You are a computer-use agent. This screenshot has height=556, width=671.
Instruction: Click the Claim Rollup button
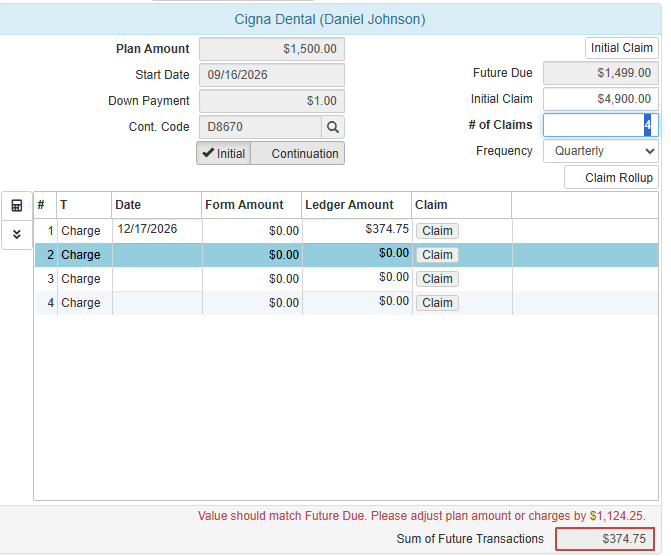point(611,178)
